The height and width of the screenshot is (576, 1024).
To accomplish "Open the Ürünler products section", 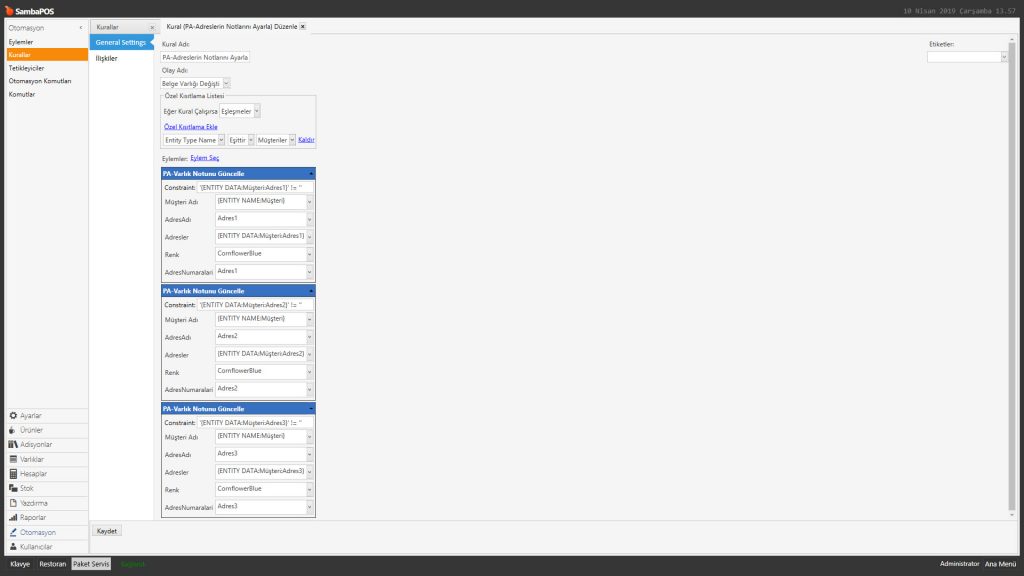I will [32, 430].
